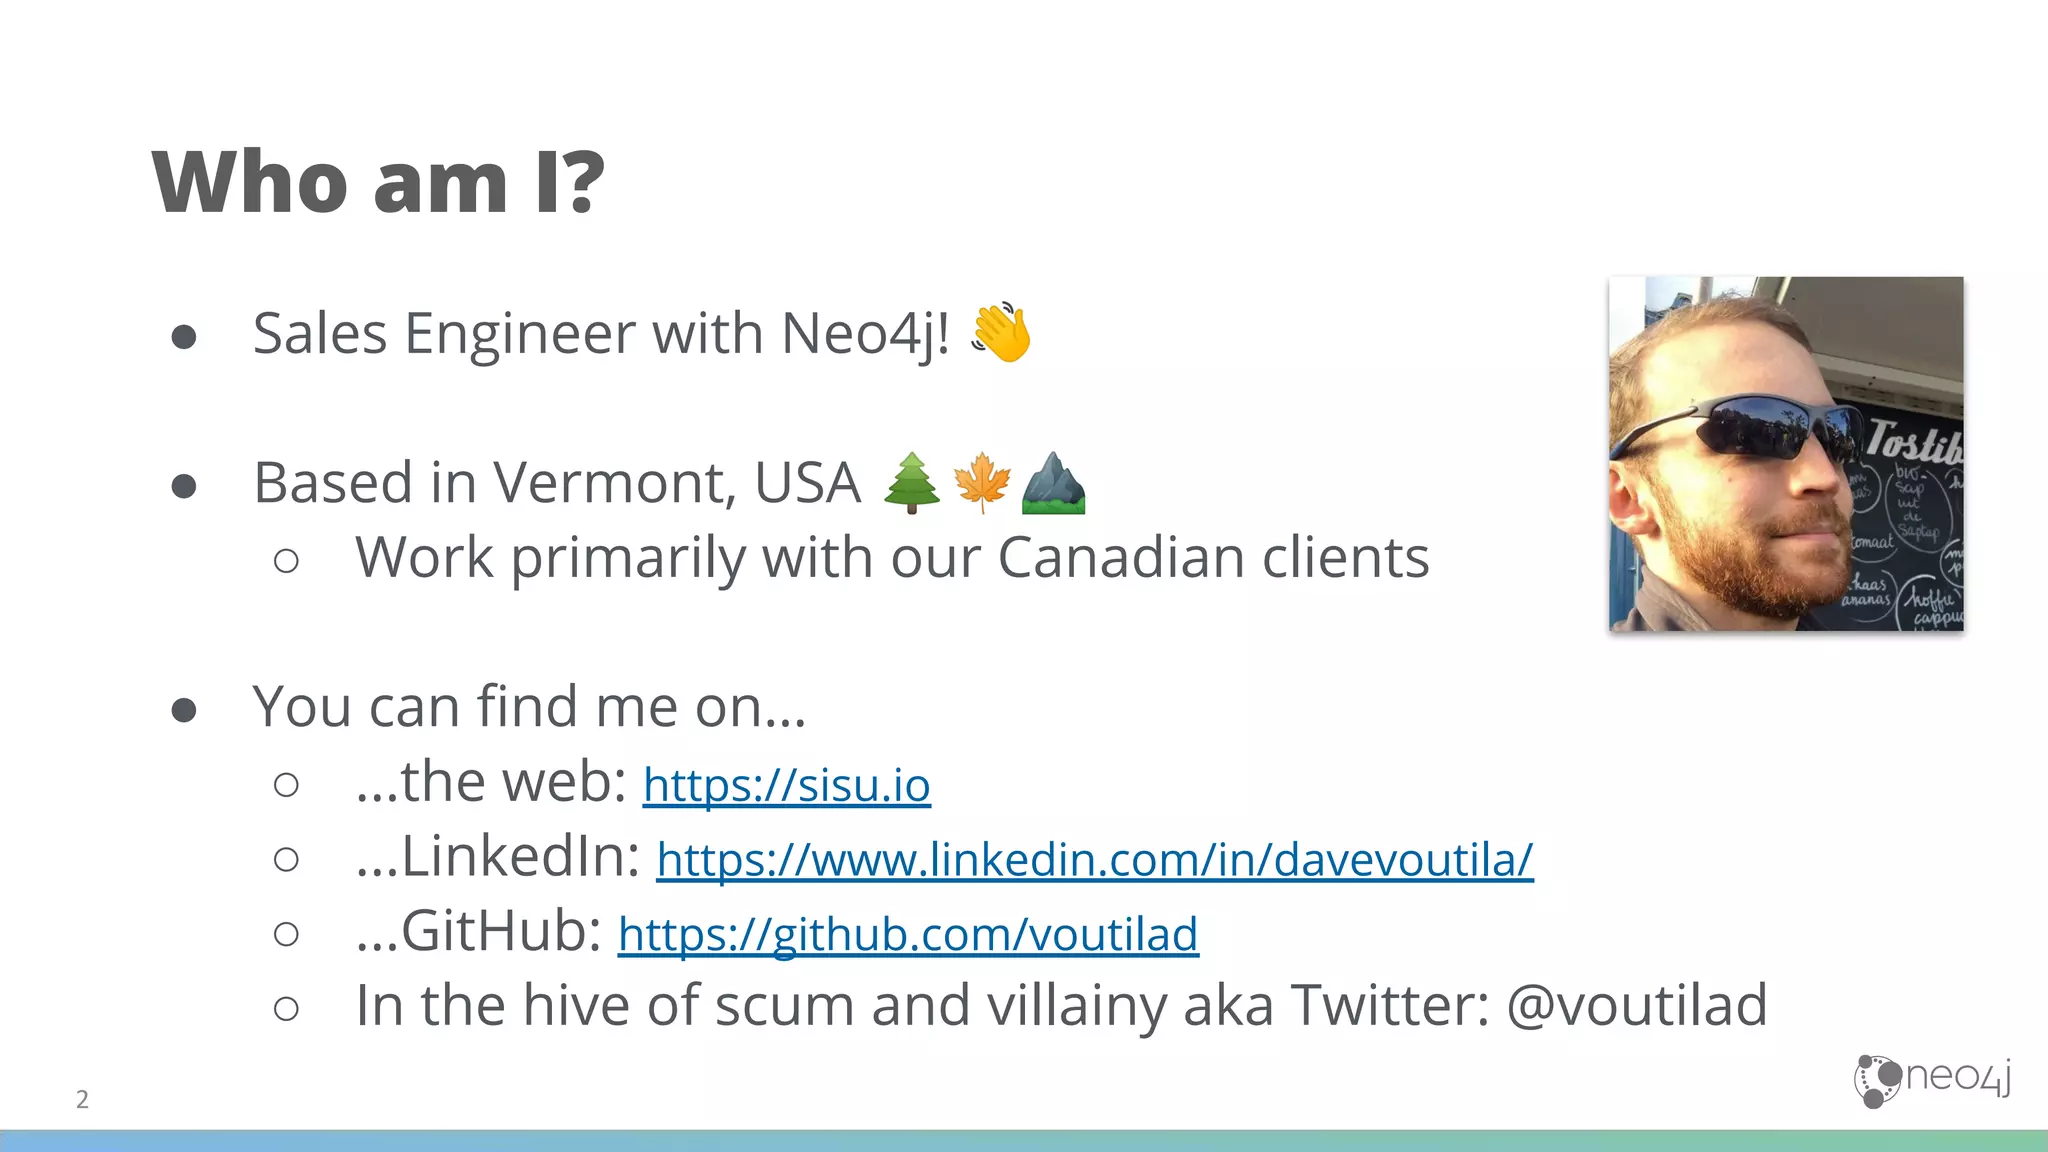This screenshot has width=2048, height=1152.
Task: Open the github.com/voutilad link
Action: point(907,935)
